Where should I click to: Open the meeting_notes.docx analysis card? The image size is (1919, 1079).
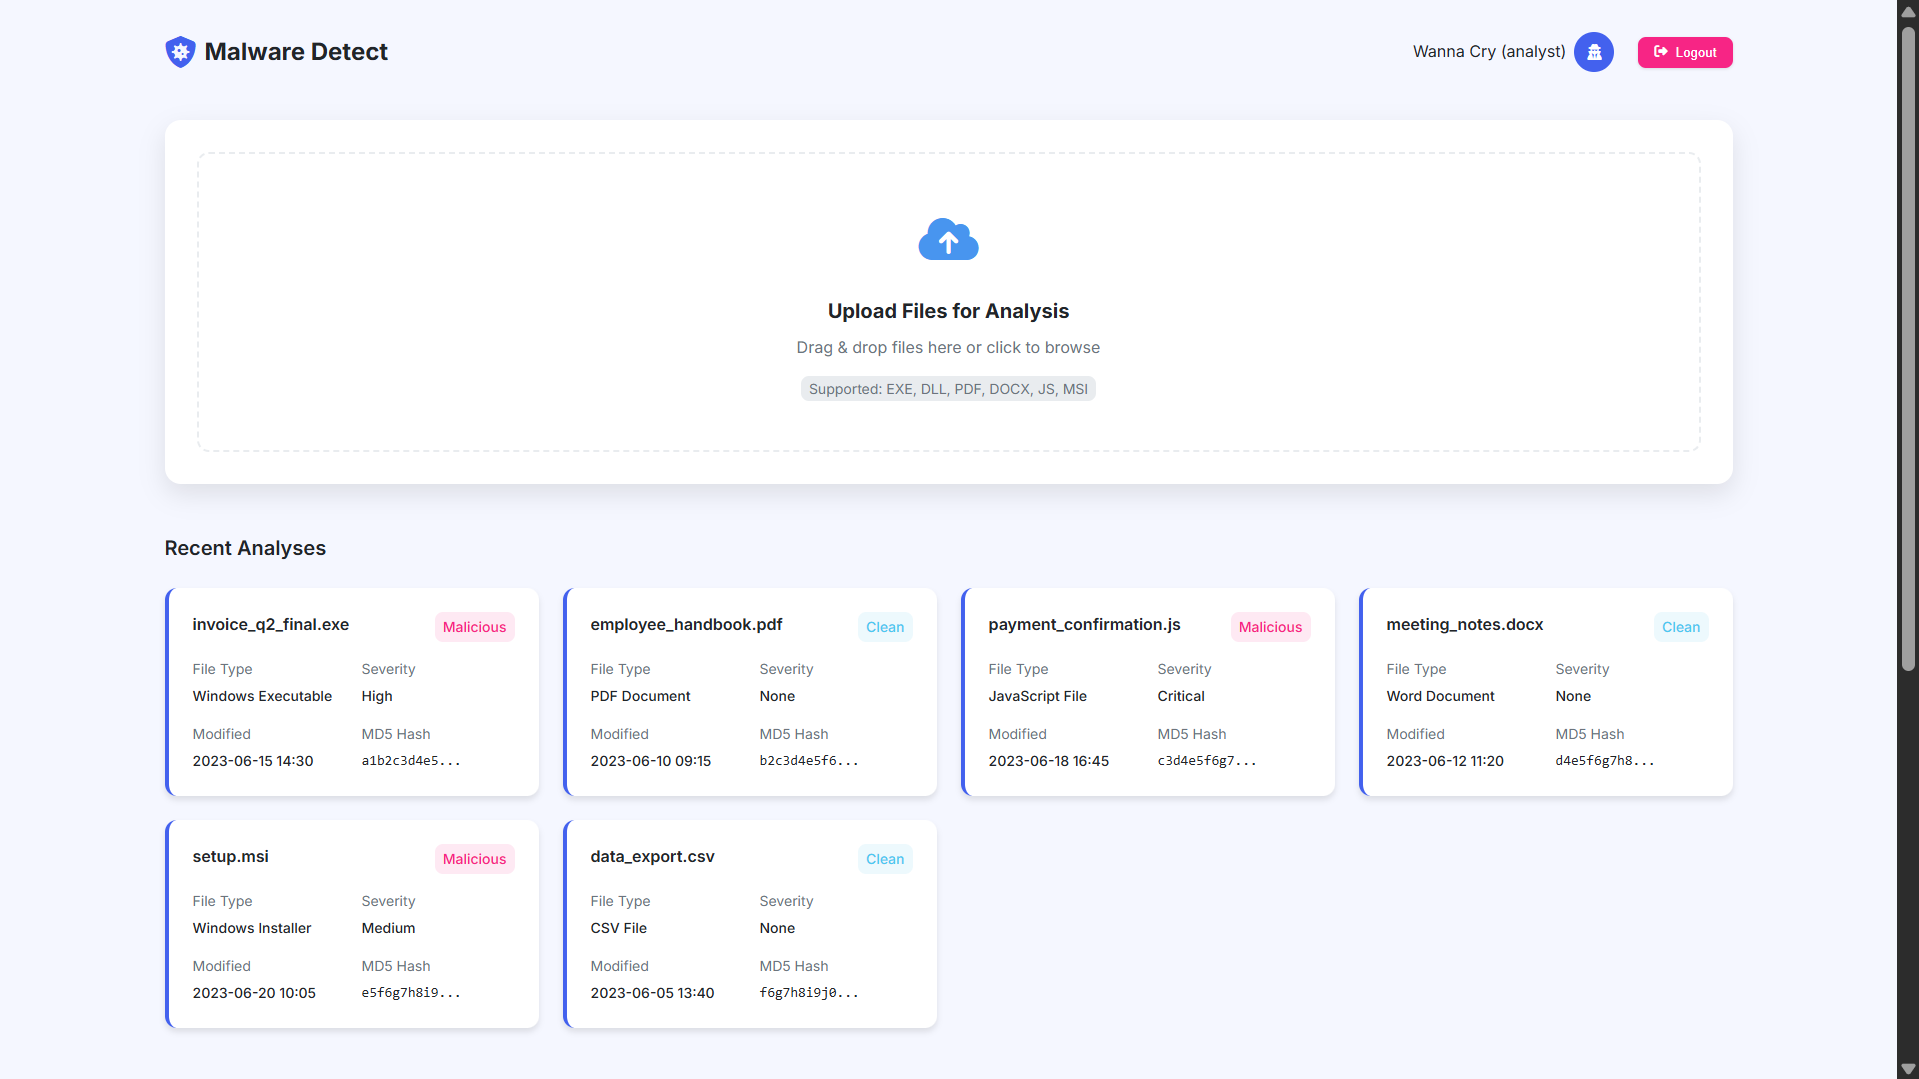coord(1546,692)
